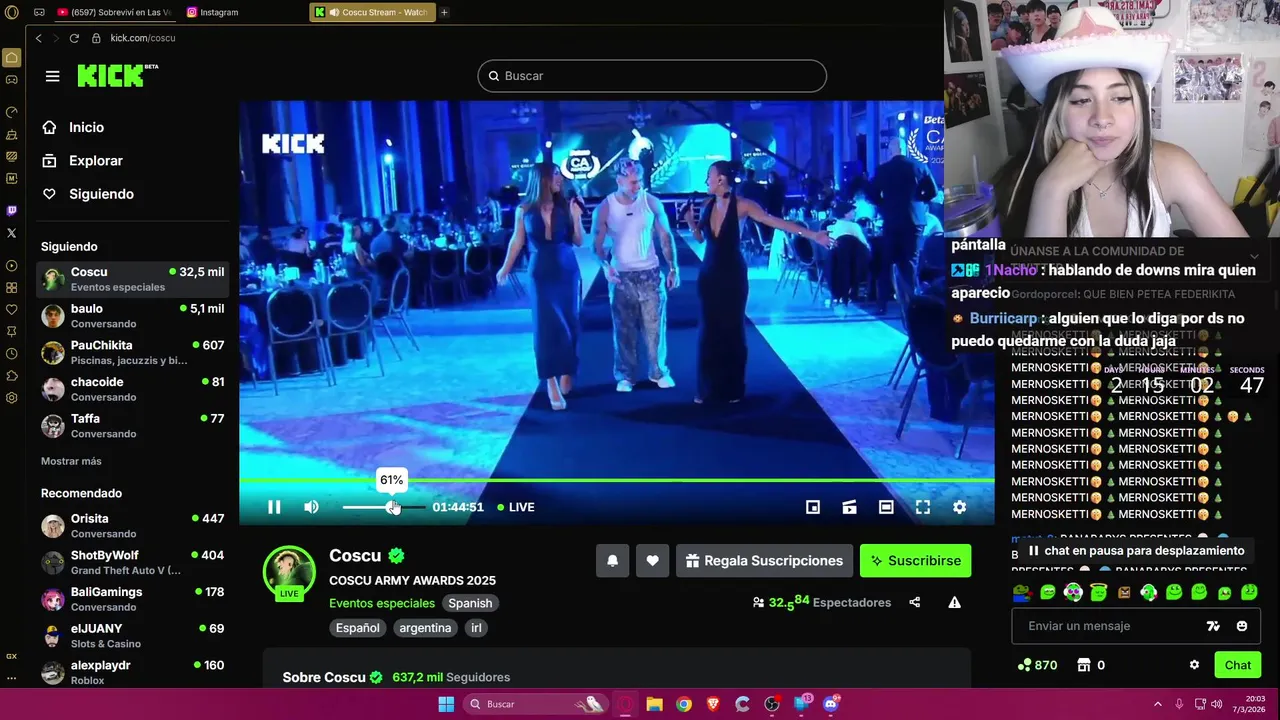This screenshot has height=720, width=1280.
Task: Open Twitch icon in Opera sidebar
Action: 11,210
